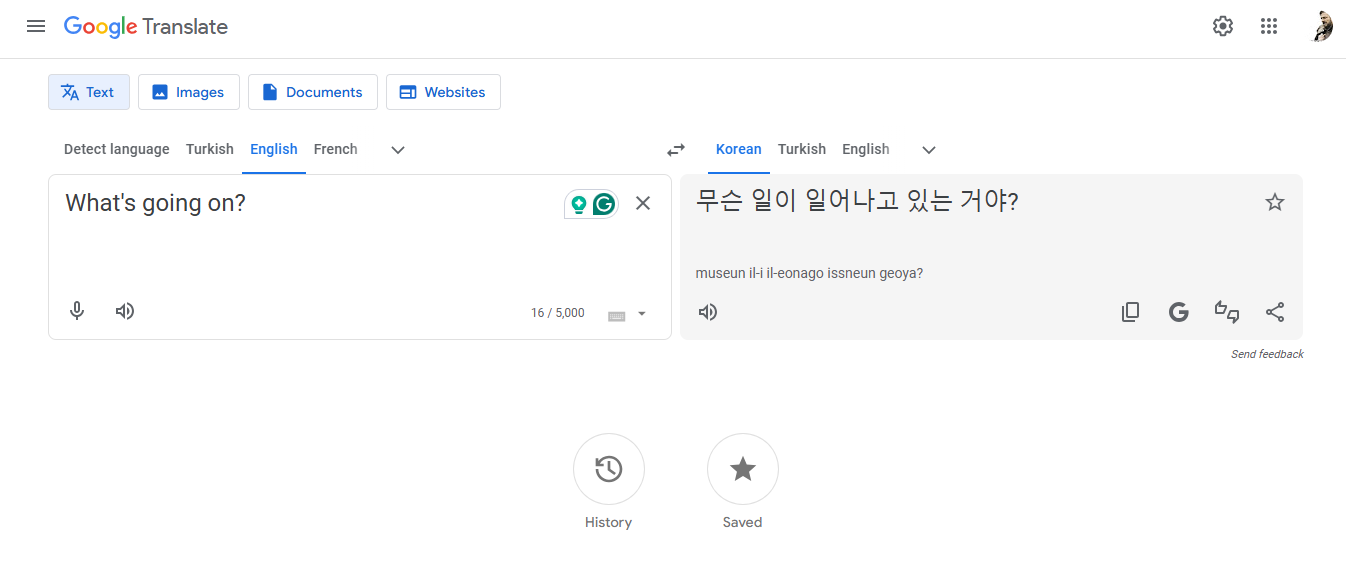This screenshot has height=587, width=1346.
Task: Clear the source text with X
Action: pos(642,202)
